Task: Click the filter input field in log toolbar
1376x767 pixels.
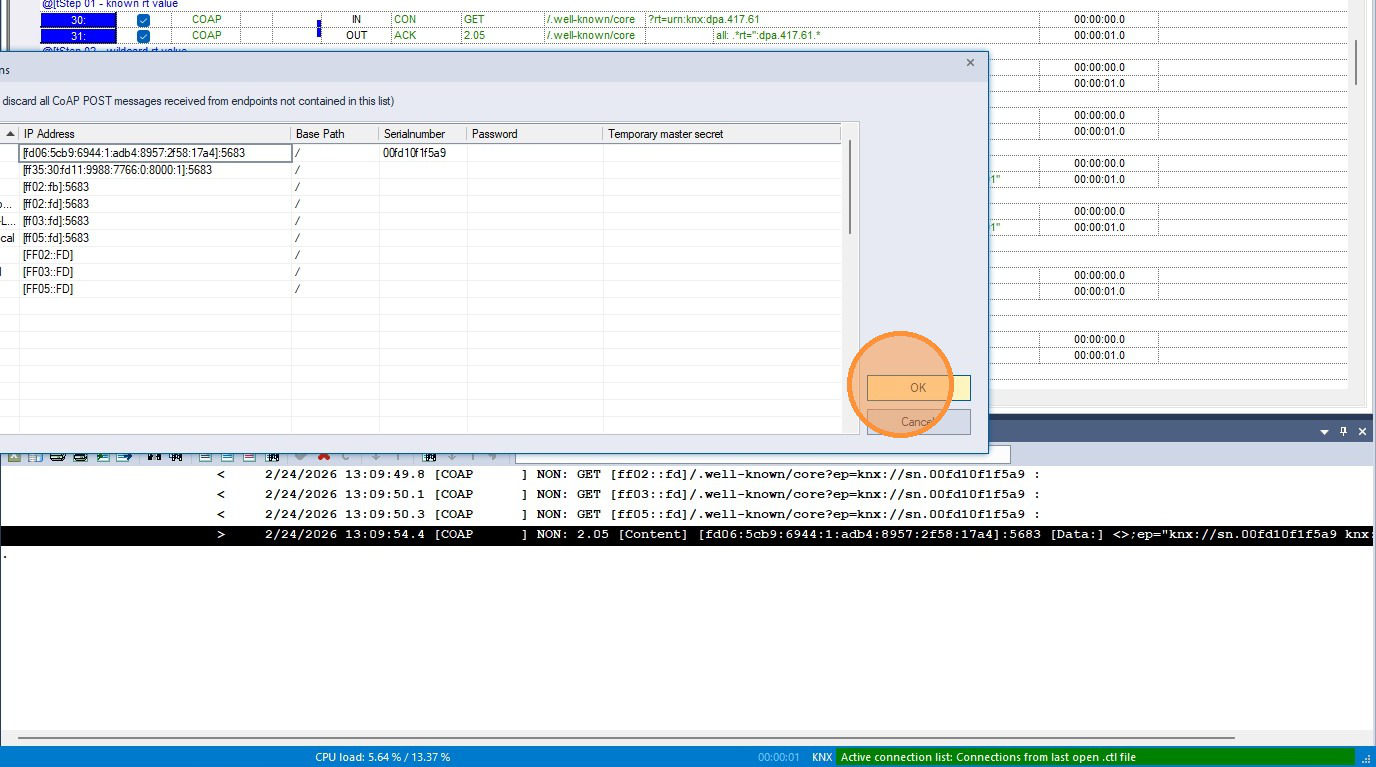Action: [762, 456]
